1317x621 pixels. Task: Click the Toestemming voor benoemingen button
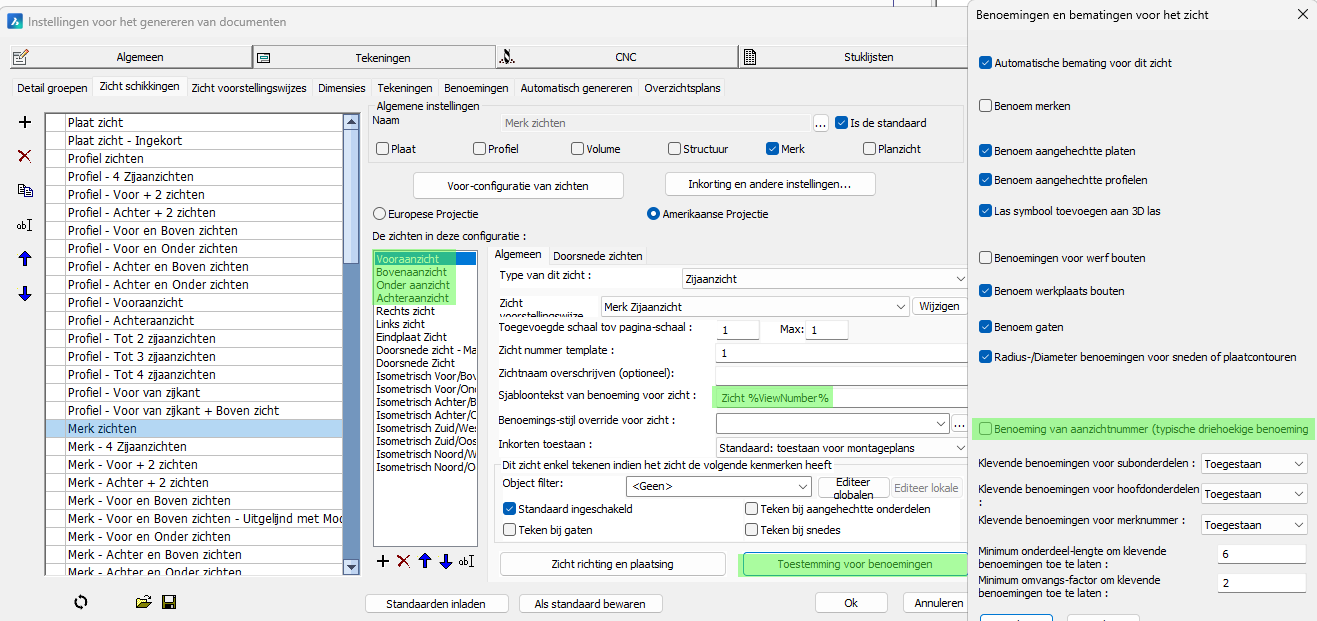click(854, 564)
